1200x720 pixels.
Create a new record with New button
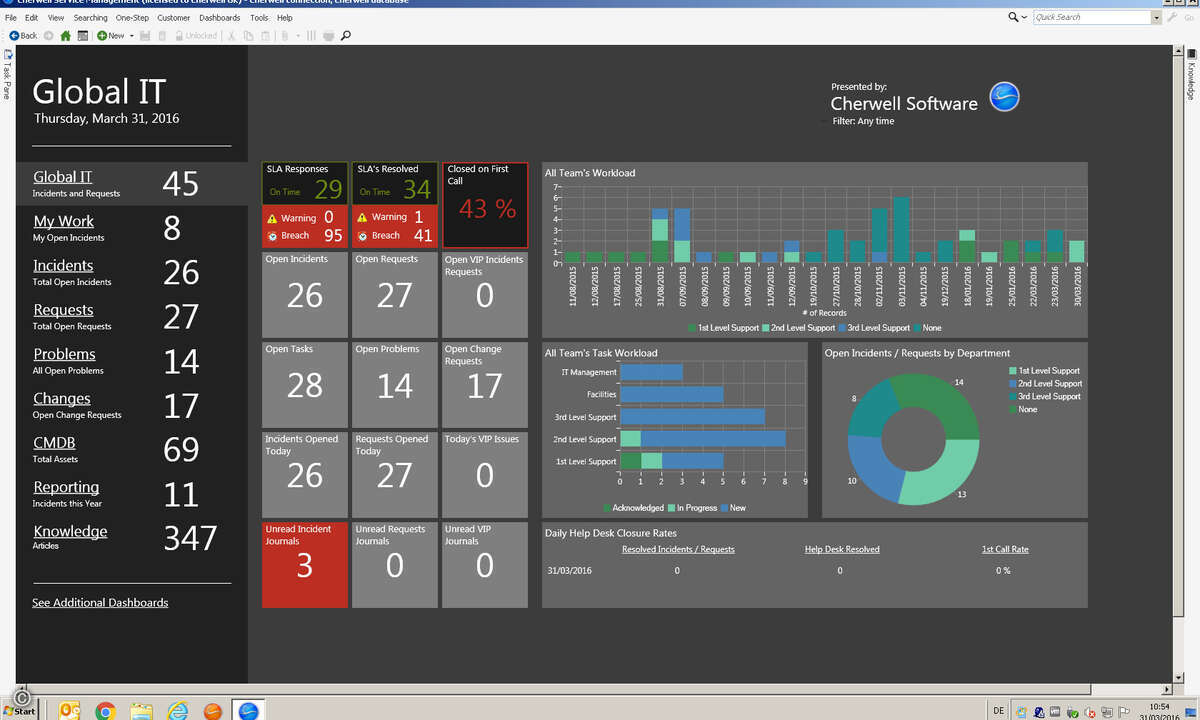111,35
